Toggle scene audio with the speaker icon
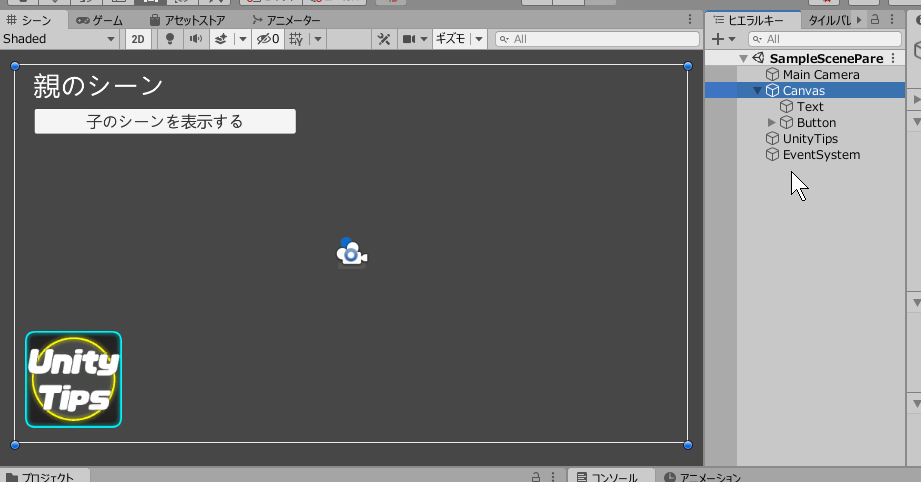Viewport: 921px width, 482px height. (195, 39)
